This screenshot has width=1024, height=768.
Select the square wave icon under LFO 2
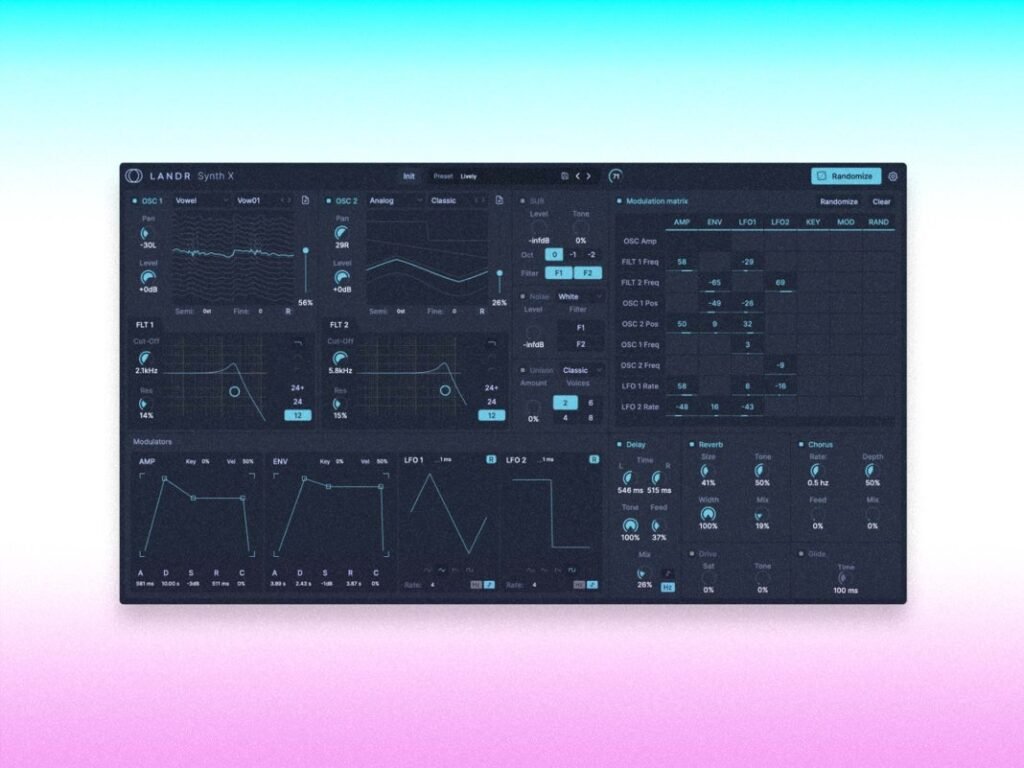tap(571, 569)
